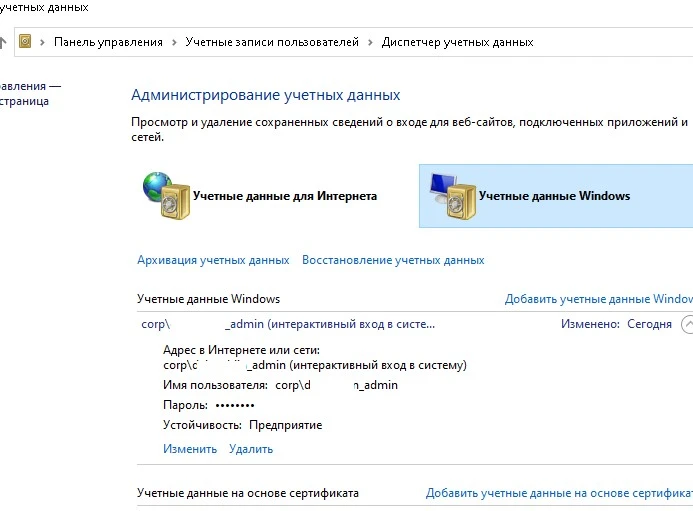
Task: Expand the chevron after "Панель управления" breadcrumb
Action: (174, 42)
